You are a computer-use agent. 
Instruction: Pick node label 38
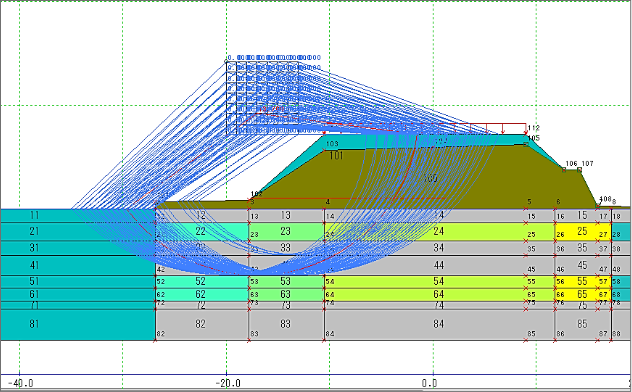click(617, 249)
